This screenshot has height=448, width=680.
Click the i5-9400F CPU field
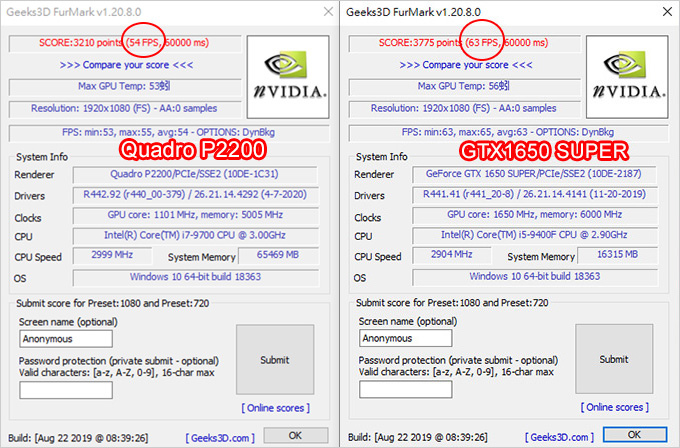534,235
